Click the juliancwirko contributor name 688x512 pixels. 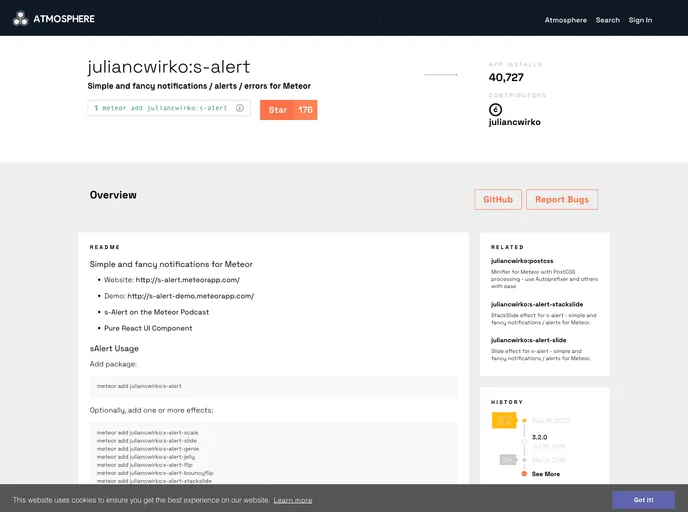[515, 122]
